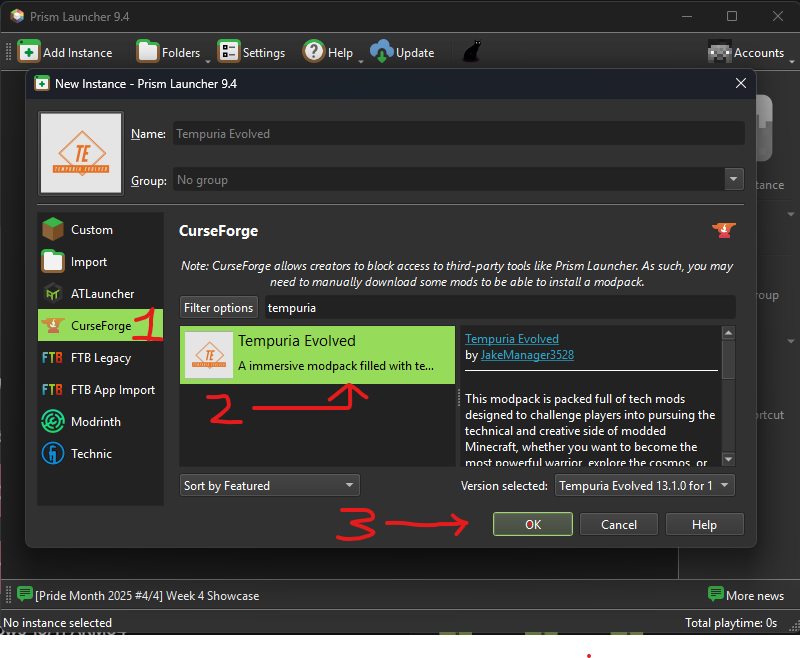Select the CurseForge source tab
Viewport: 800px width, 658px height.
pos(101,325)
